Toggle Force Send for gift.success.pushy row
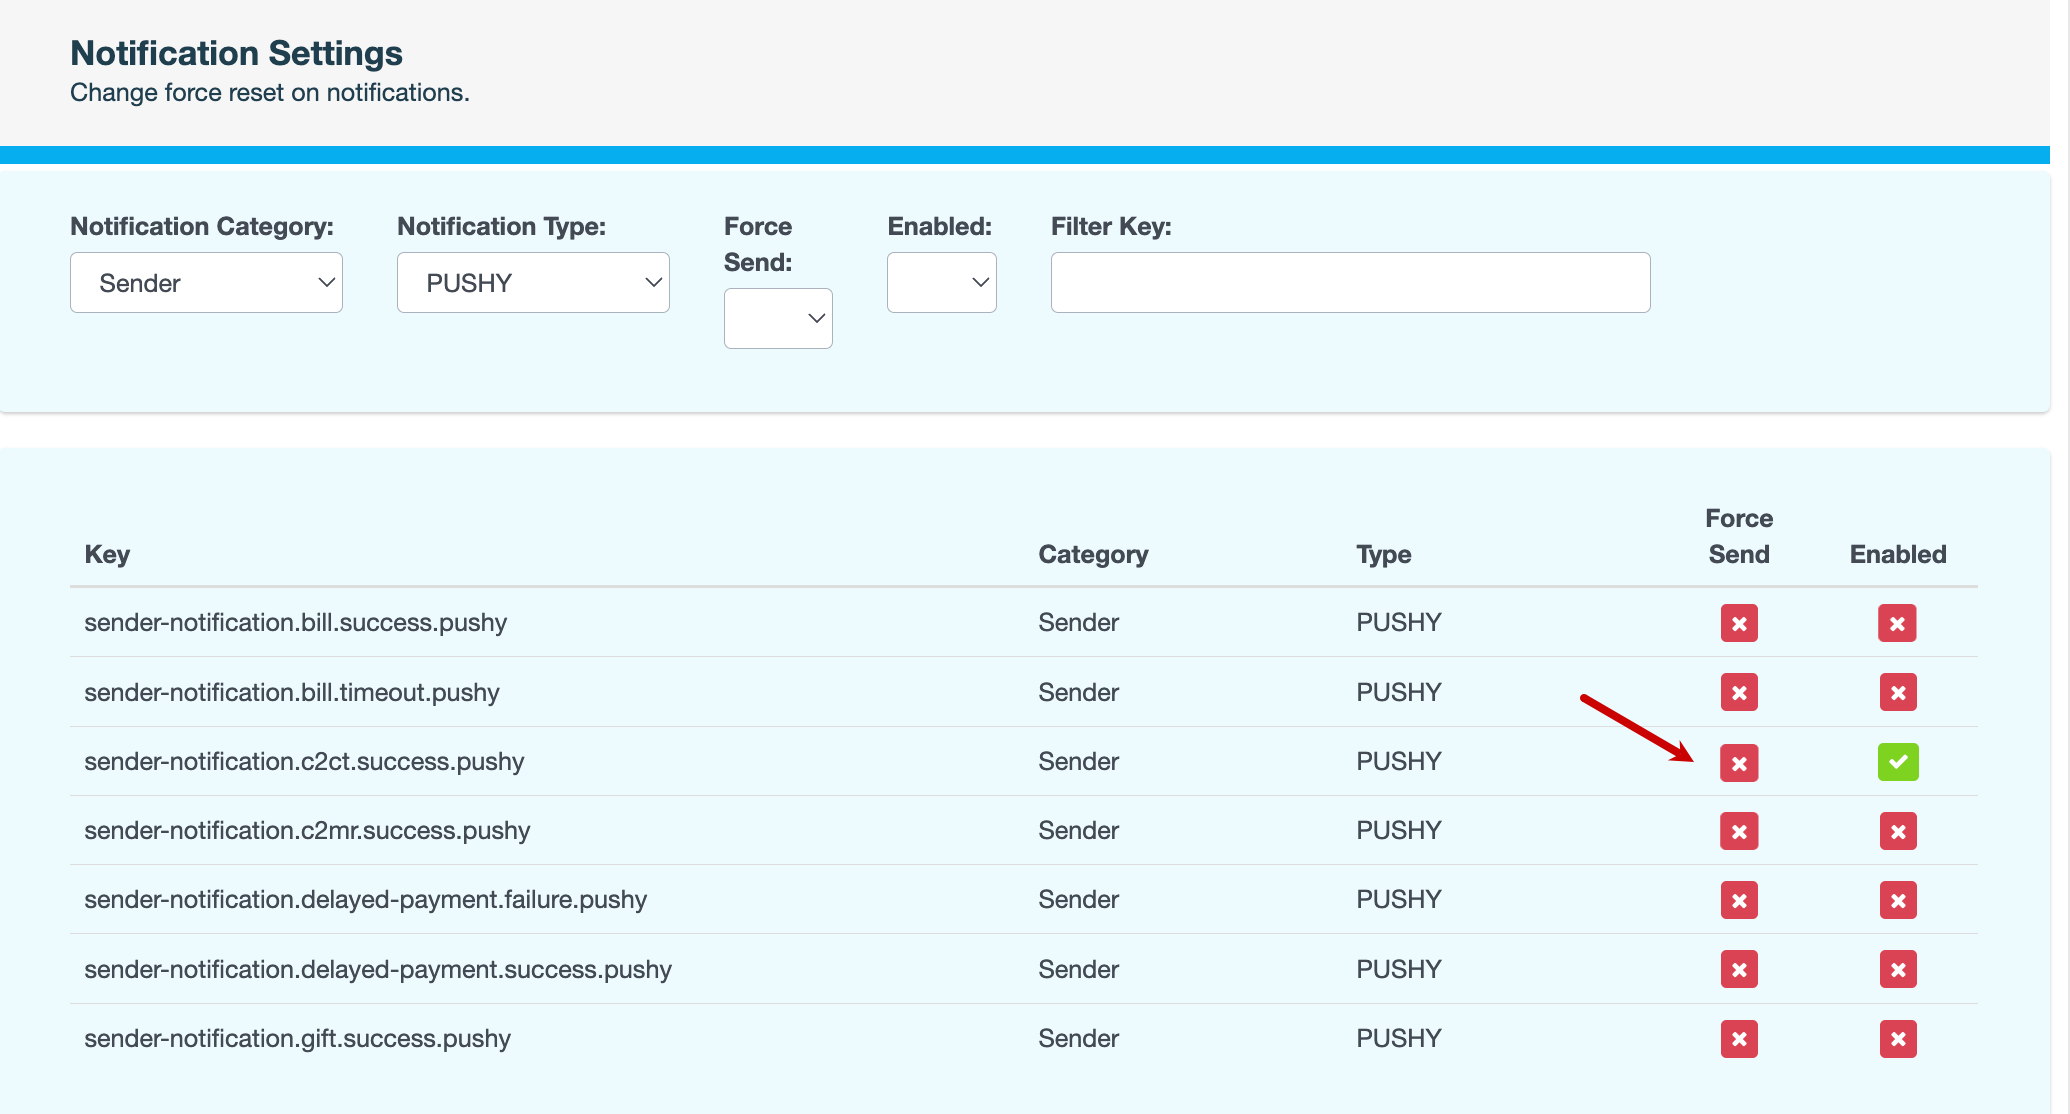This screenshot has height=1114, width=2070. point(1739,1039)
